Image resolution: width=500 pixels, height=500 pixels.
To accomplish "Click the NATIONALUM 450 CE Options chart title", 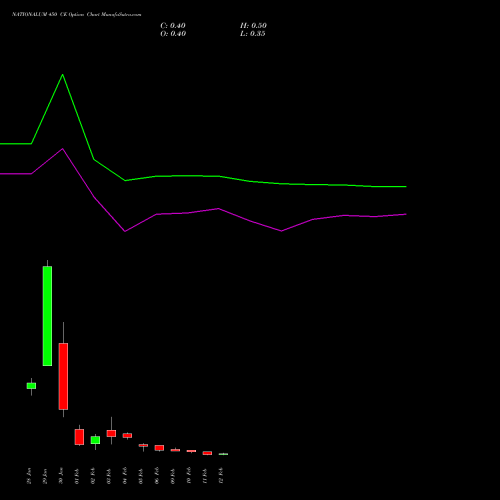I will [77, 15].
